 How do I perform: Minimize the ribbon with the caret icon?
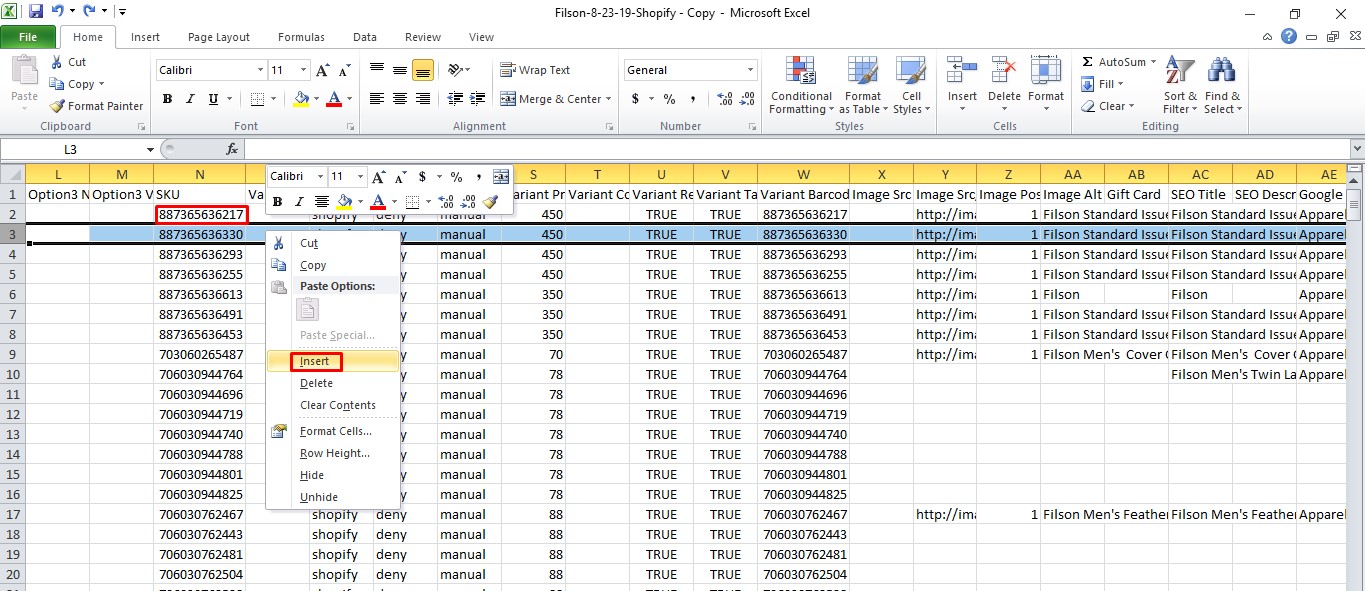[1269, 36]
